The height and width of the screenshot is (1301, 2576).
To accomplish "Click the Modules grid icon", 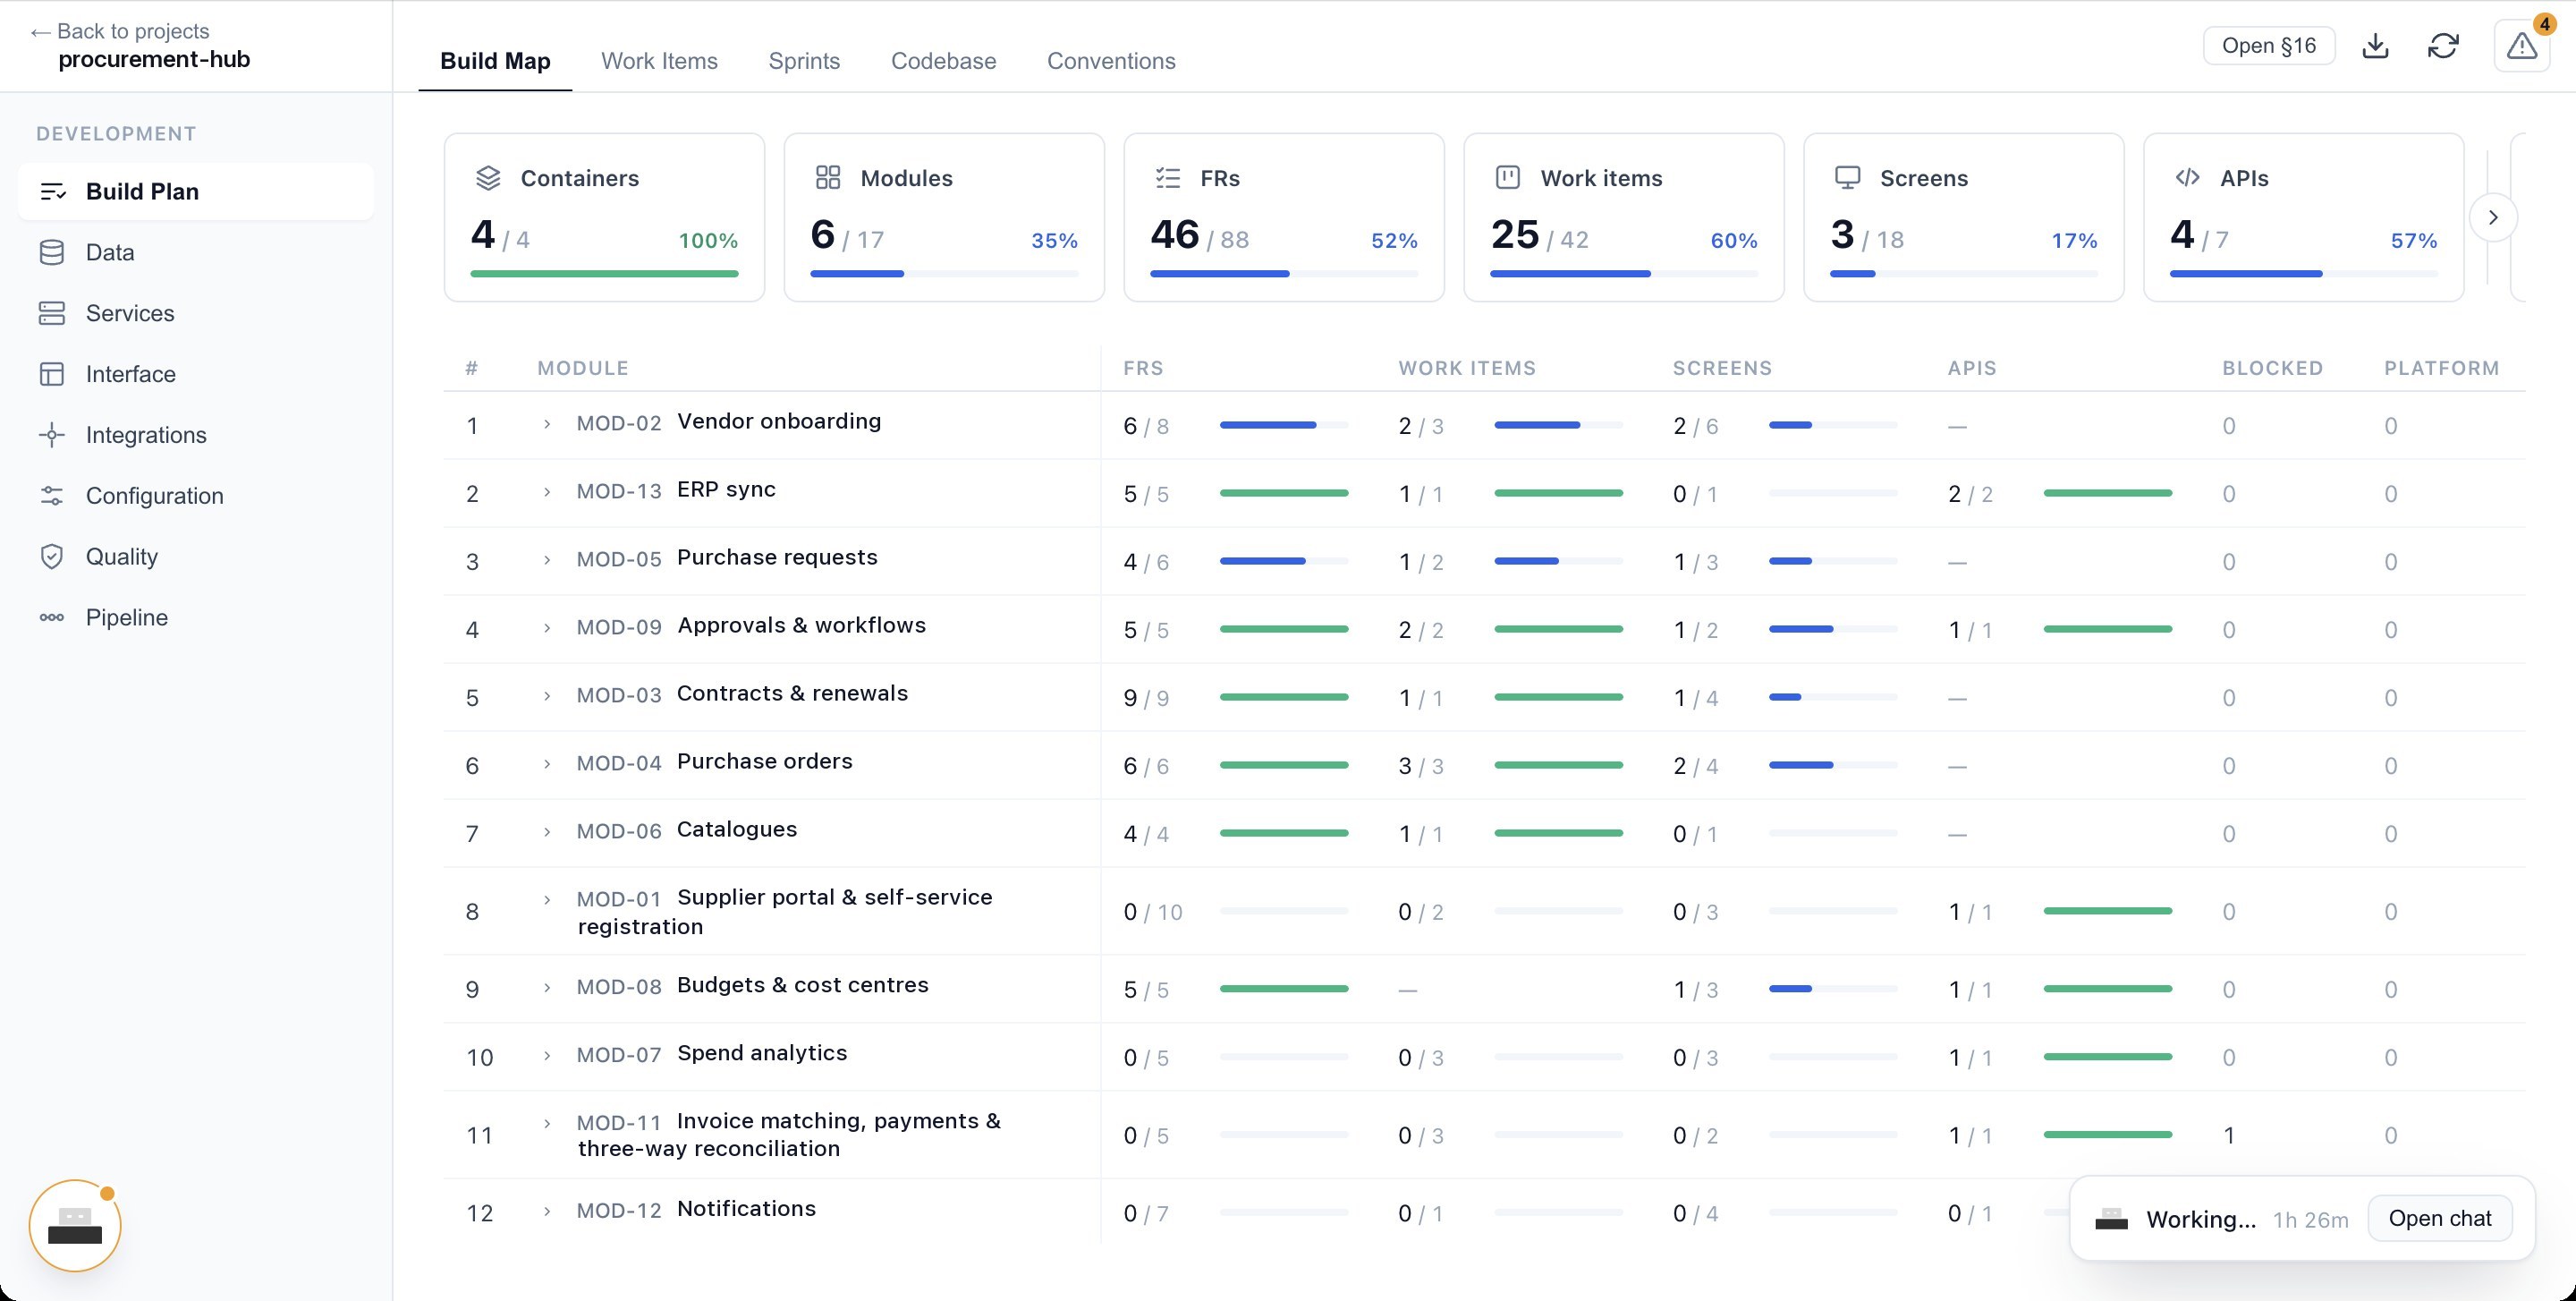I will pos(828,178).
